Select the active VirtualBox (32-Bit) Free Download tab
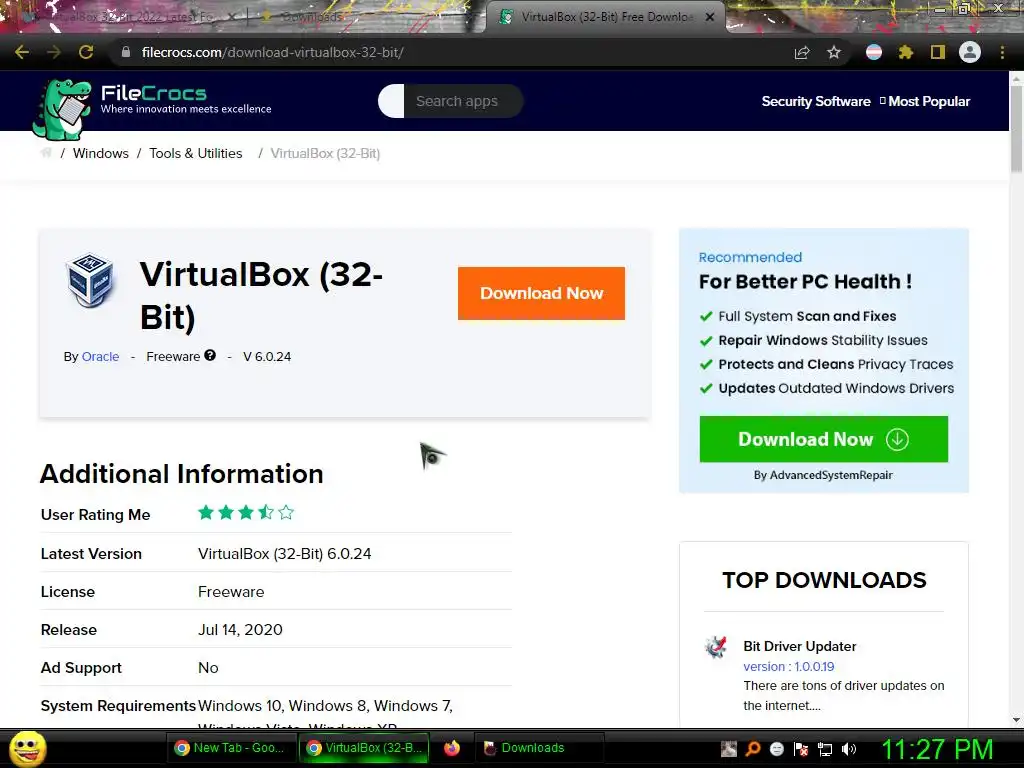This screenshot has width=1024, height=768. [604, 17]
